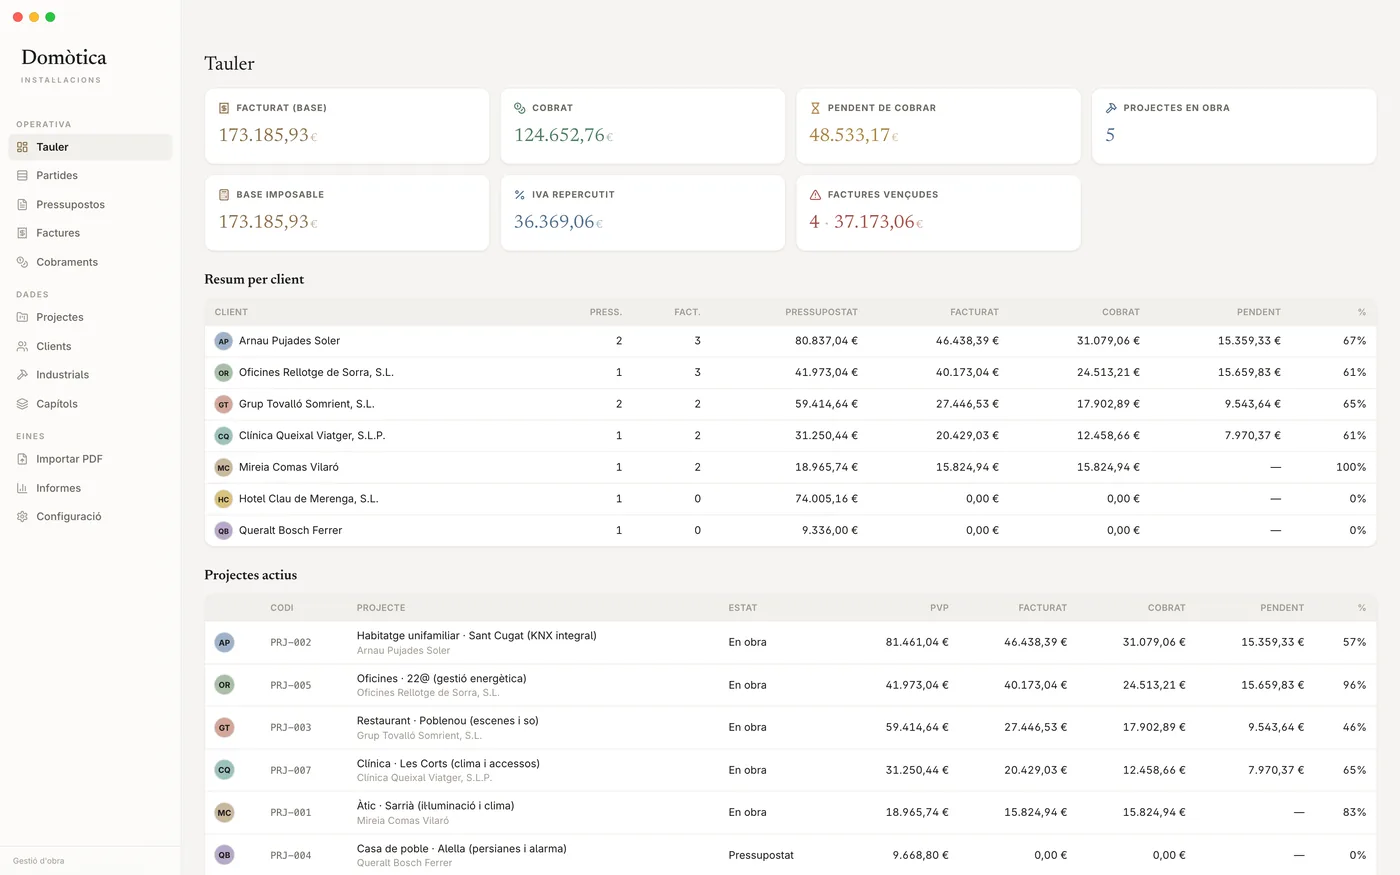
Task: Click the percent icon on IVA repercutit
Action: 520,195
